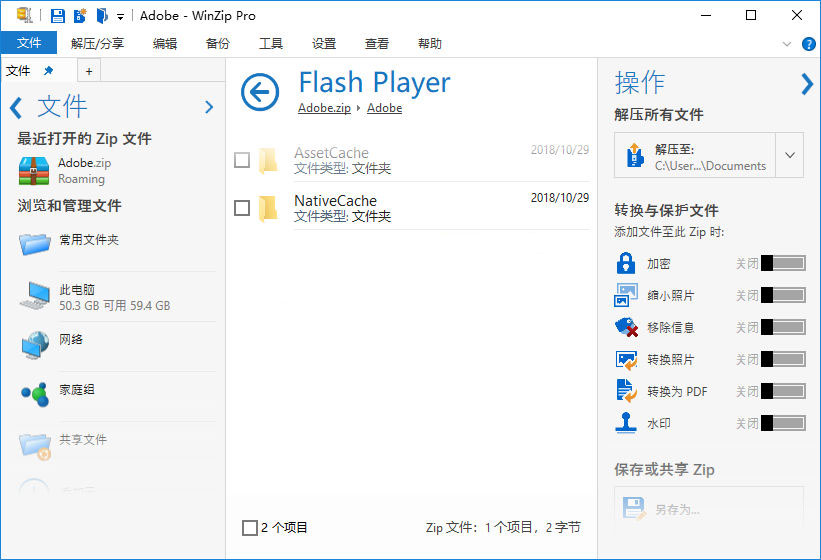Toggle the 水印 watermark switch

[x=783, y=423]
